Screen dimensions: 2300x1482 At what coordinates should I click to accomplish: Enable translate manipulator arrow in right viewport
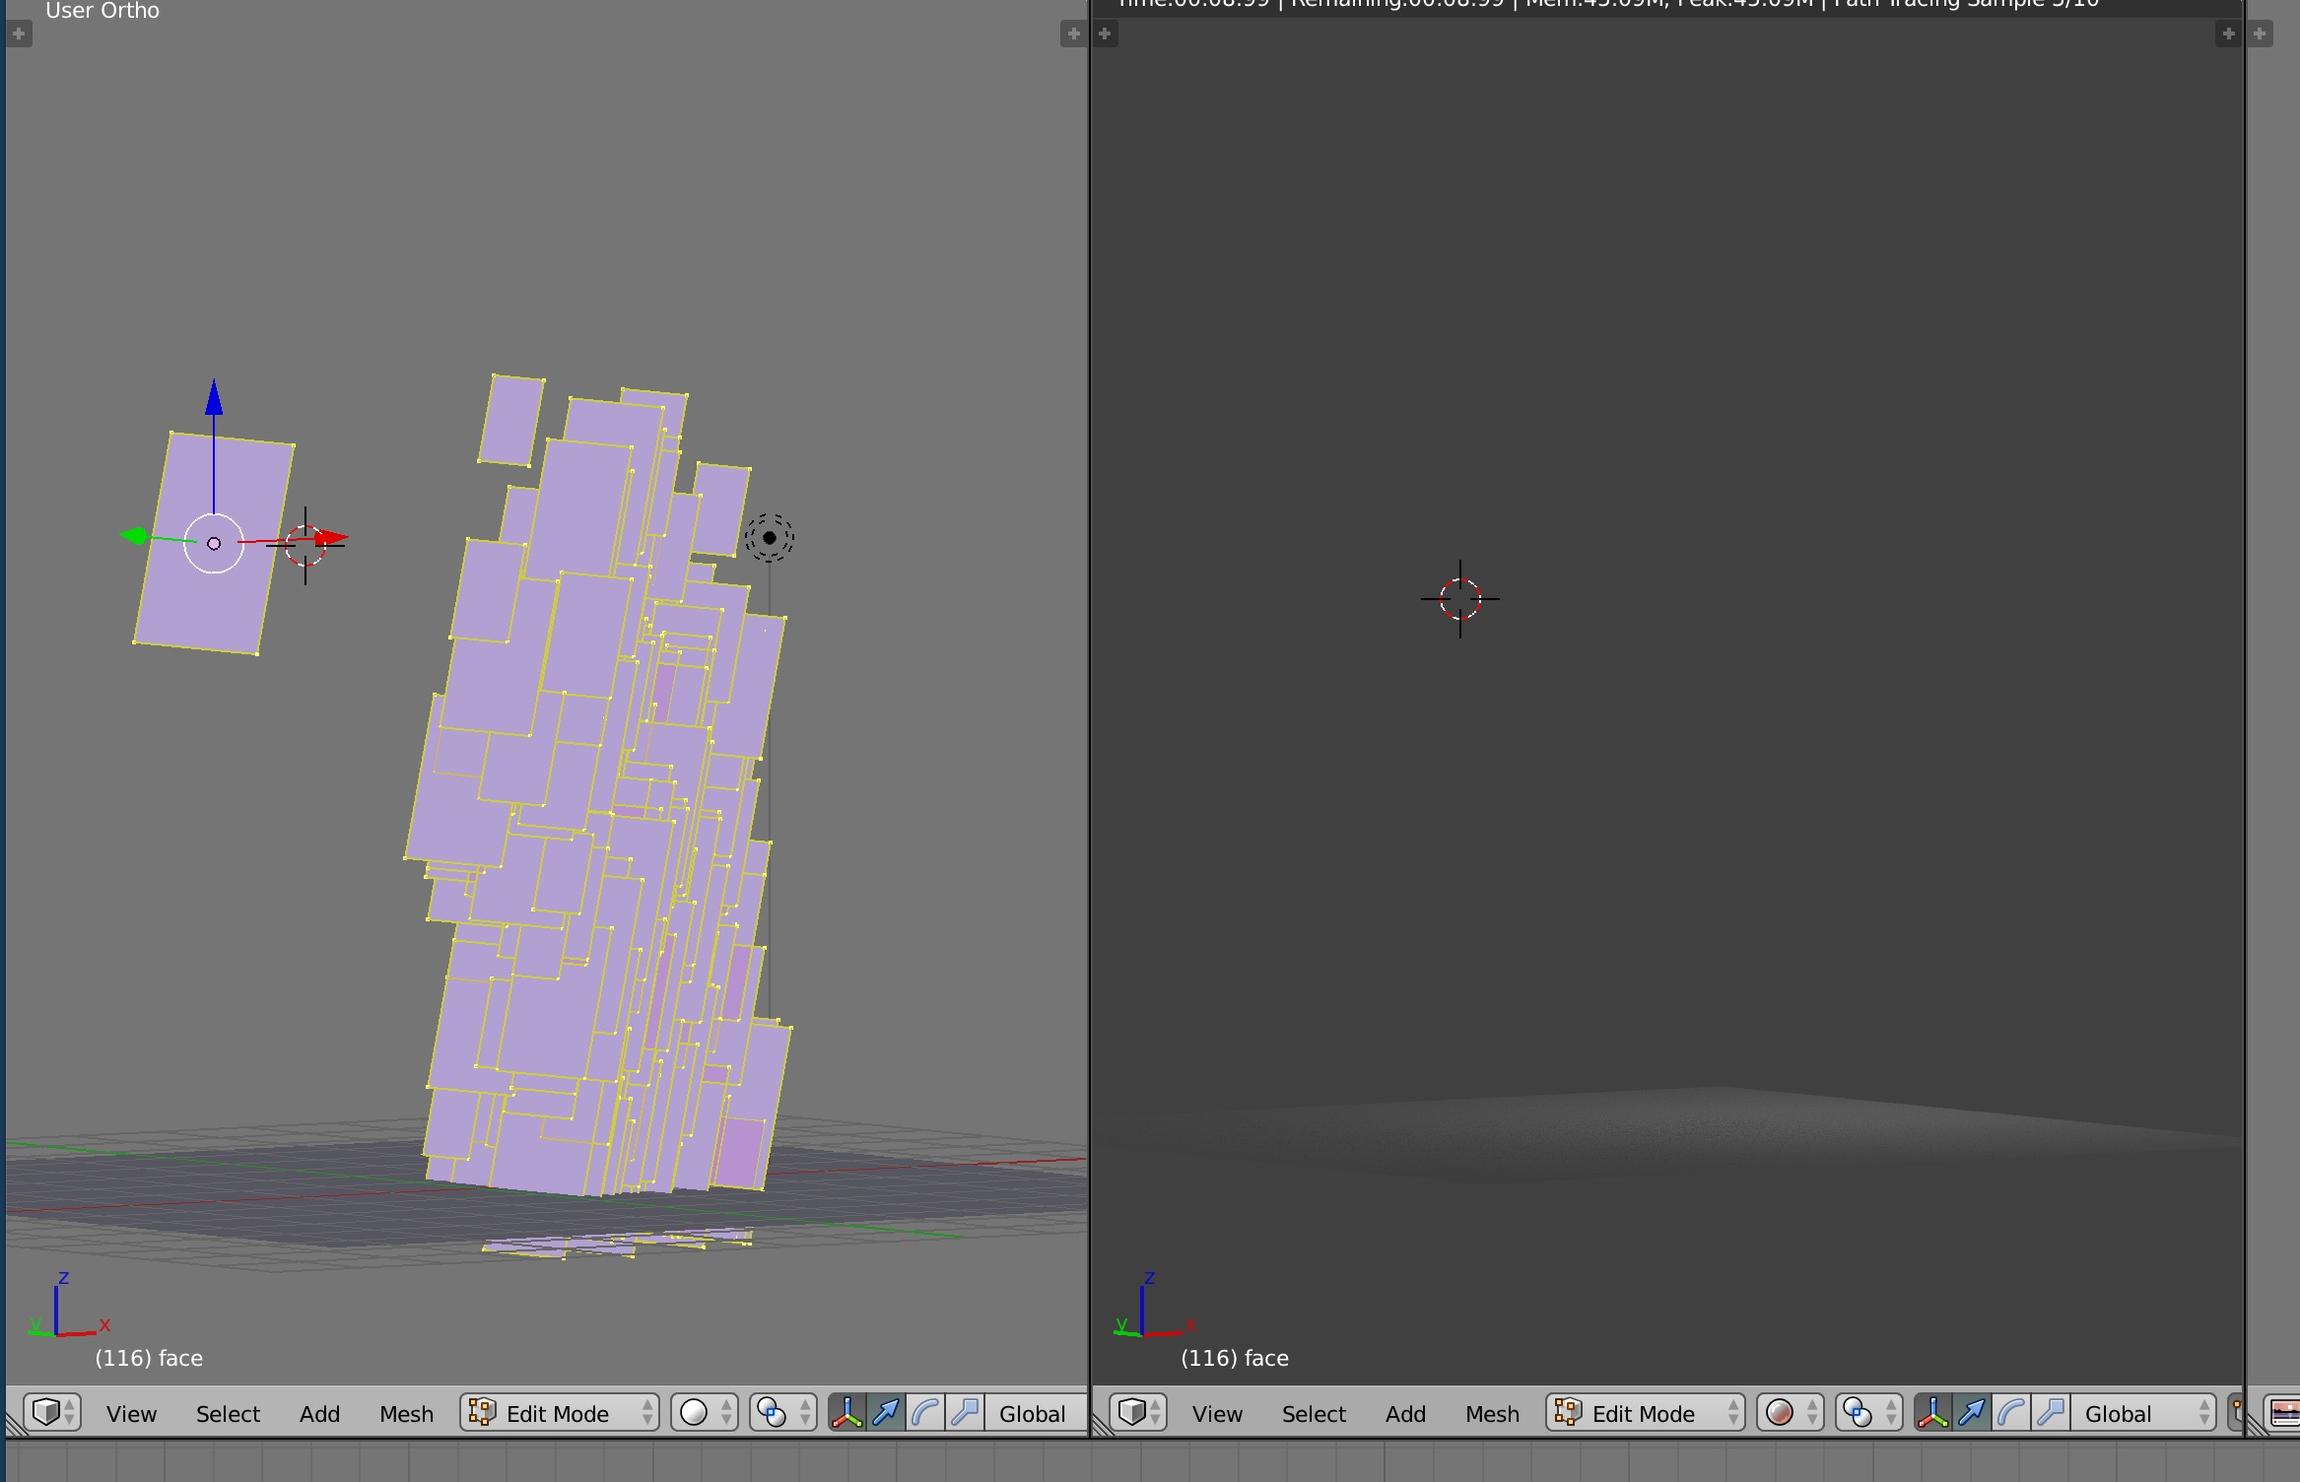[x=1972, y=1412]
